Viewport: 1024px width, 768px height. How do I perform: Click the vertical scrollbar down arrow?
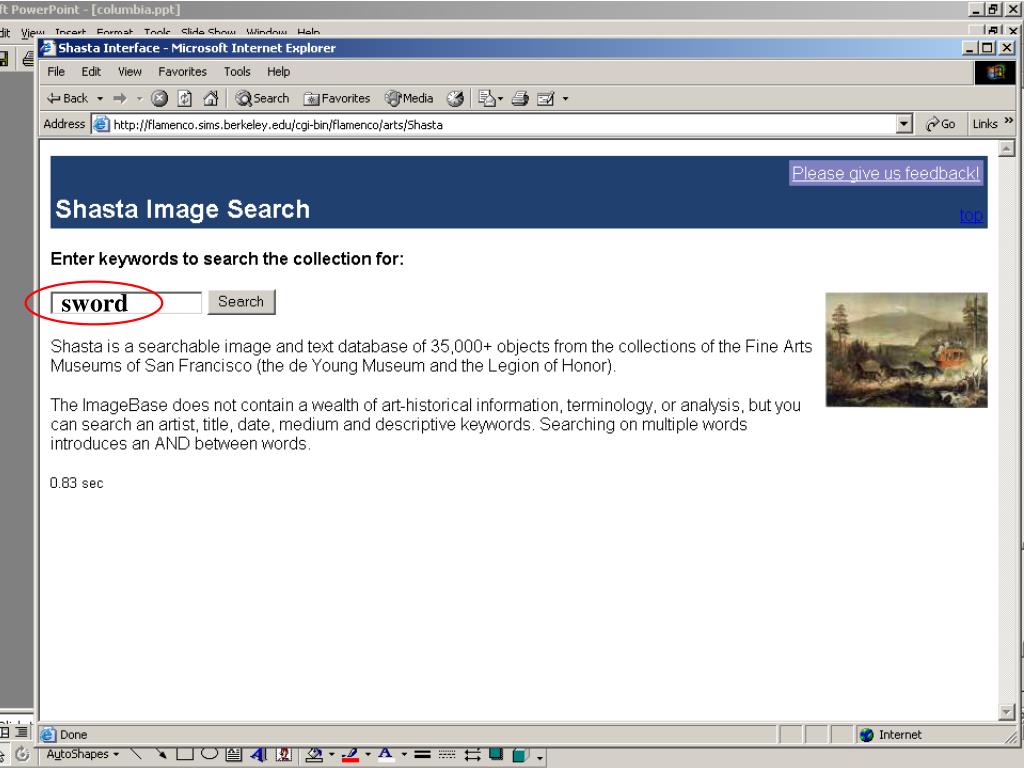[x=1006, y=712]
